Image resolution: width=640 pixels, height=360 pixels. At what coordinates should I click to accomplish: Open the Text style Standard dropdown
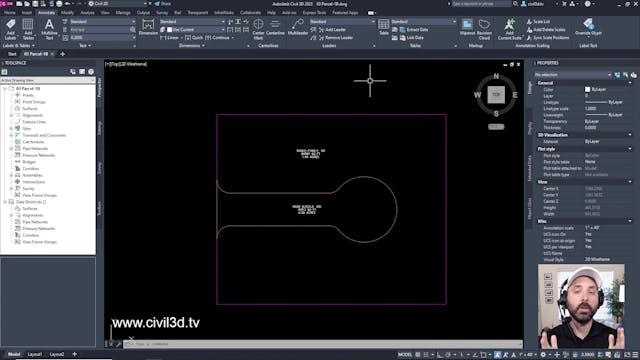102,22
